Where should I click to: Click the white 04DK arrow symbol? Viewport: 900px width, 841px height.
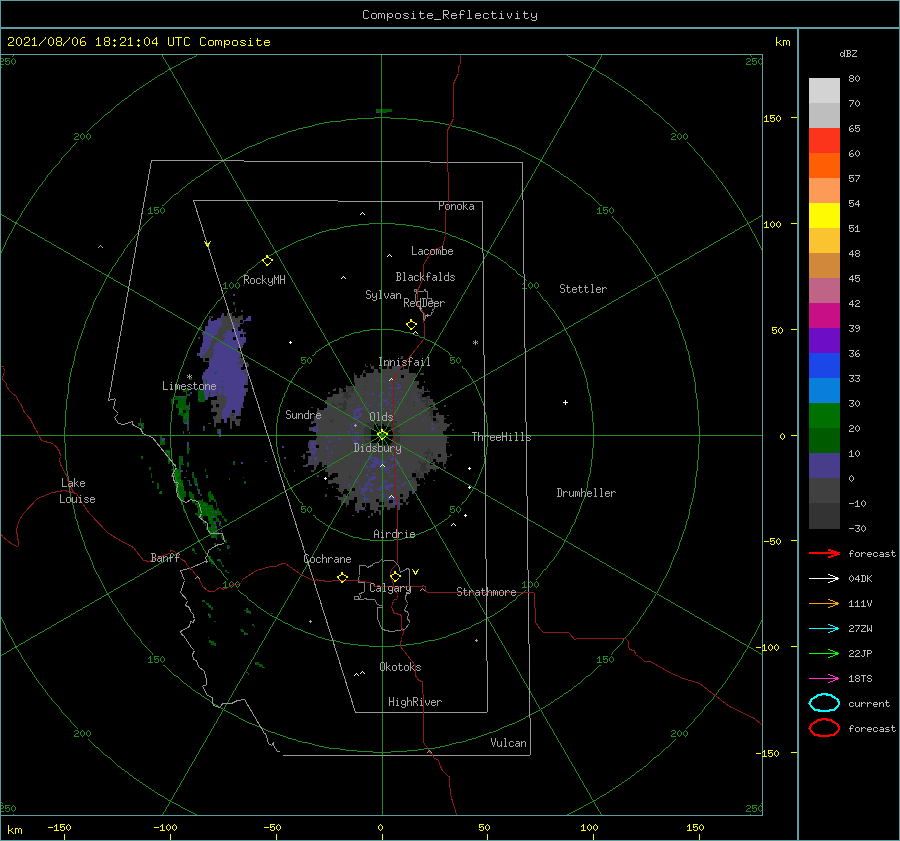click(x=824, y=578)
